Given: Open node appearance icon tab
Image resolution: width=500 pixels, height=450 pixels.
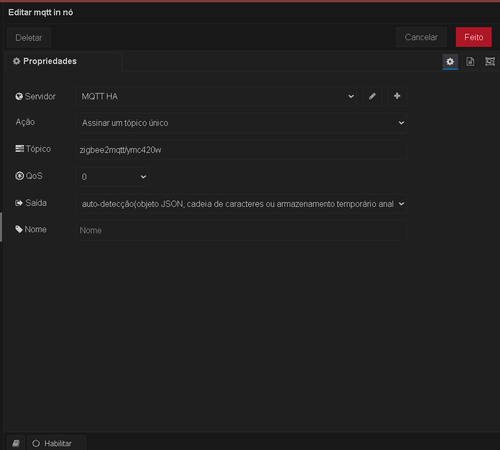Looking at the screenshot, I should coord(490,62).
